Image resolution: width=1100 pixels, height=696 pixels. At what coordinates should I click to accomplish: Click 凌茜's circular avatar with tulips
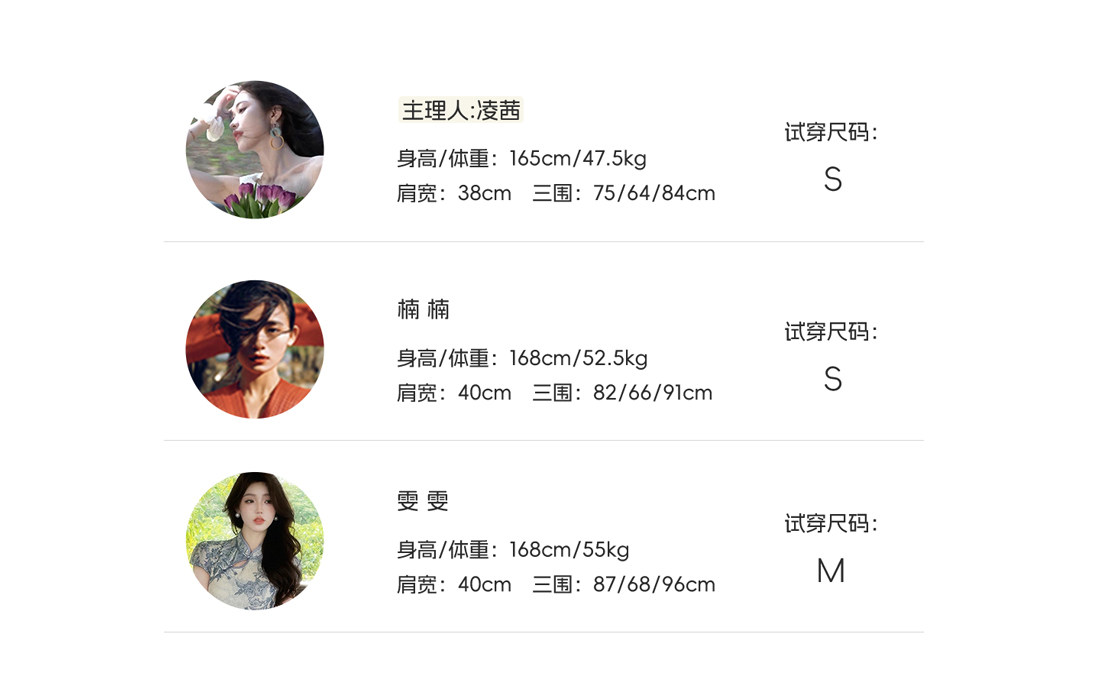coord(255,149)
